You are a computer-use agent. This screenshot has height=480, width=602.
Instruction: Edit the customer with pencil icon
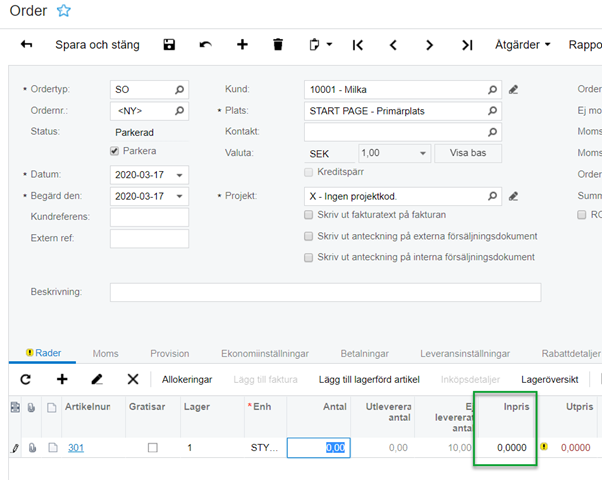[514, 89]
